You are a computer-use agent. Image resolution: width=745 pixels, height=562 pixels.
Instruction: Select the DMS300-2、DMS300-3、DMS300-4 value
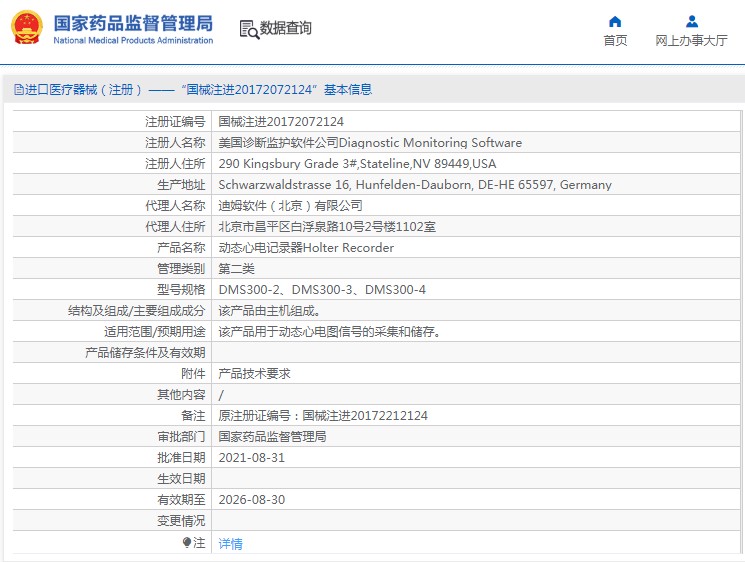[322, 290]
